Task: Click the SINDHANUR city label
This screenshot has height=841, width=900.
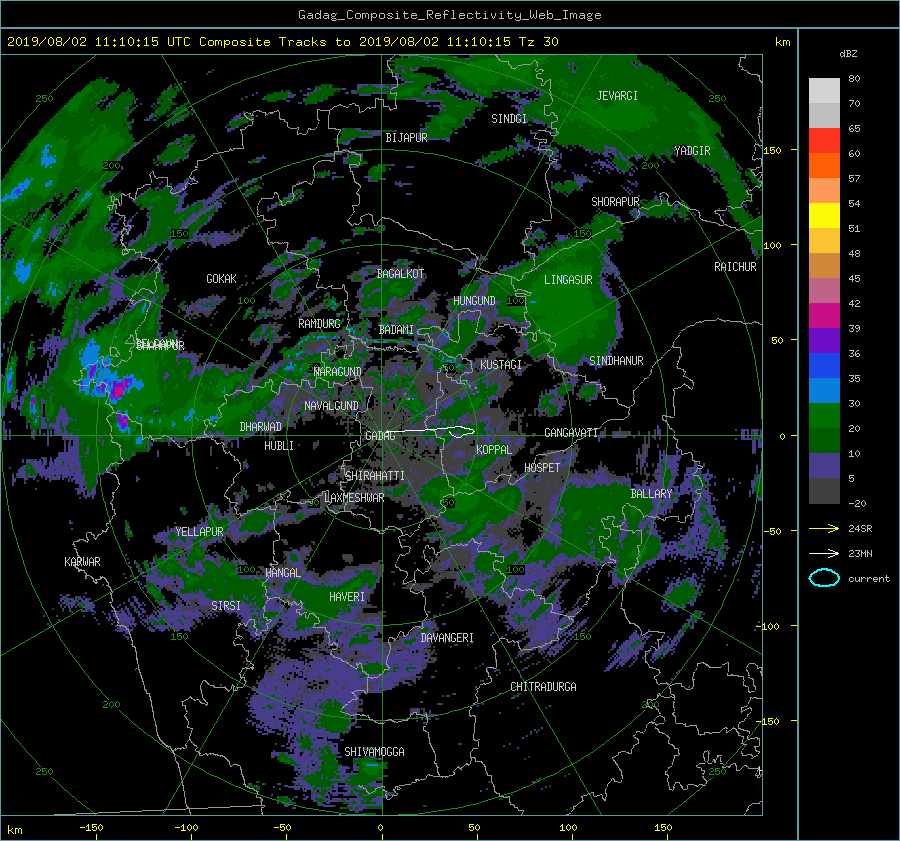Action: coord(616,361)
